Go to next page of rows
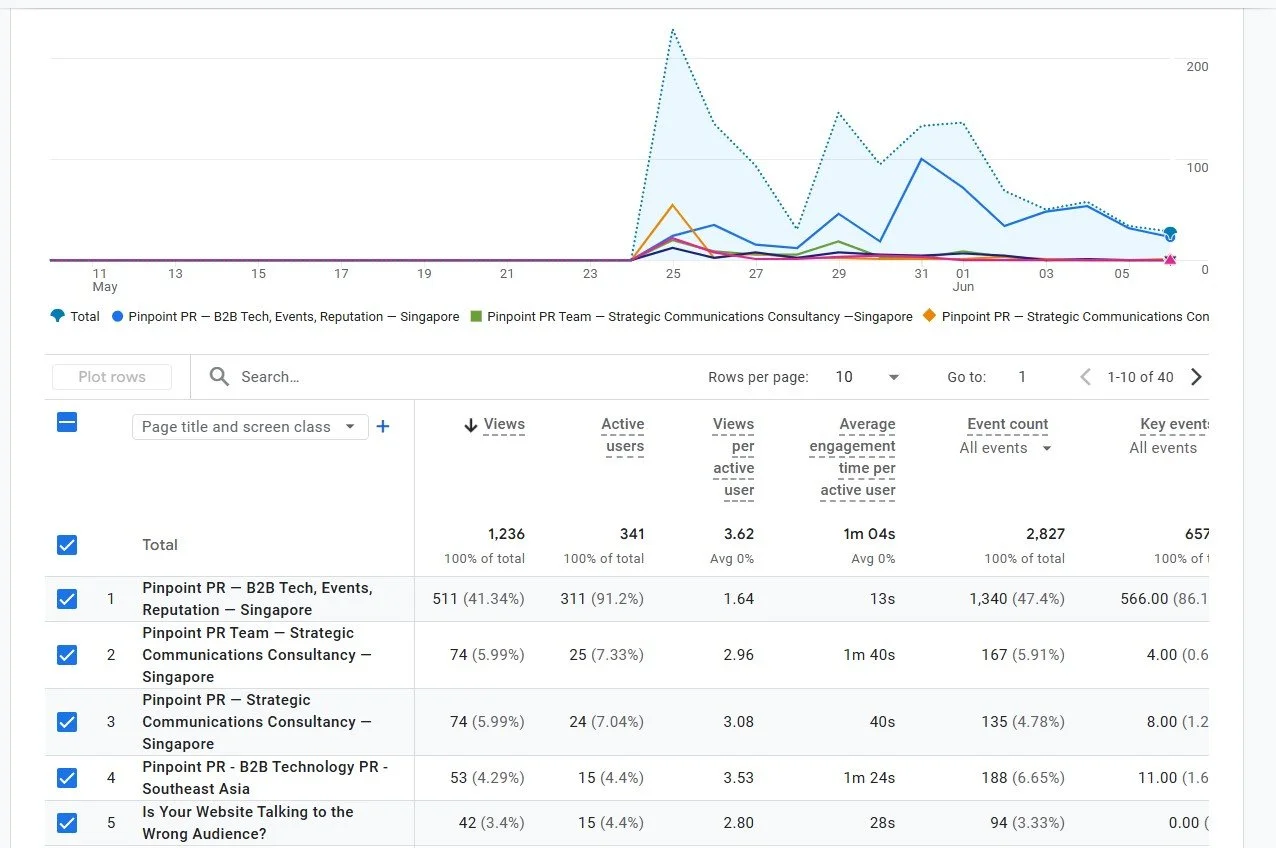Image resolution: width=1276 pixels, height=848 pixels. tap(1196, 377)
